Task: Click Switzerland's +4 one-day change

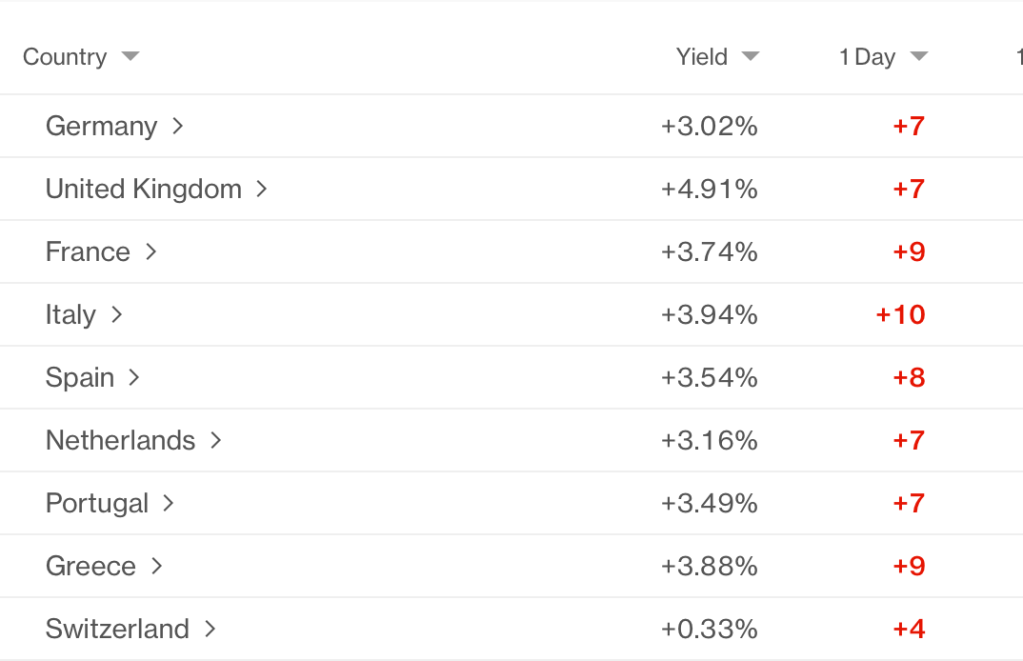Action: [908, 629]
